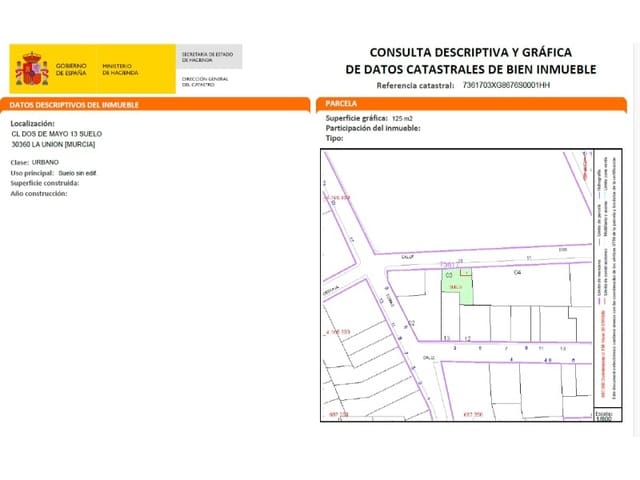This screenshot has height=480, width=640.
Task: Click the Referencia catastral label
Action: [x=415, y=85]
